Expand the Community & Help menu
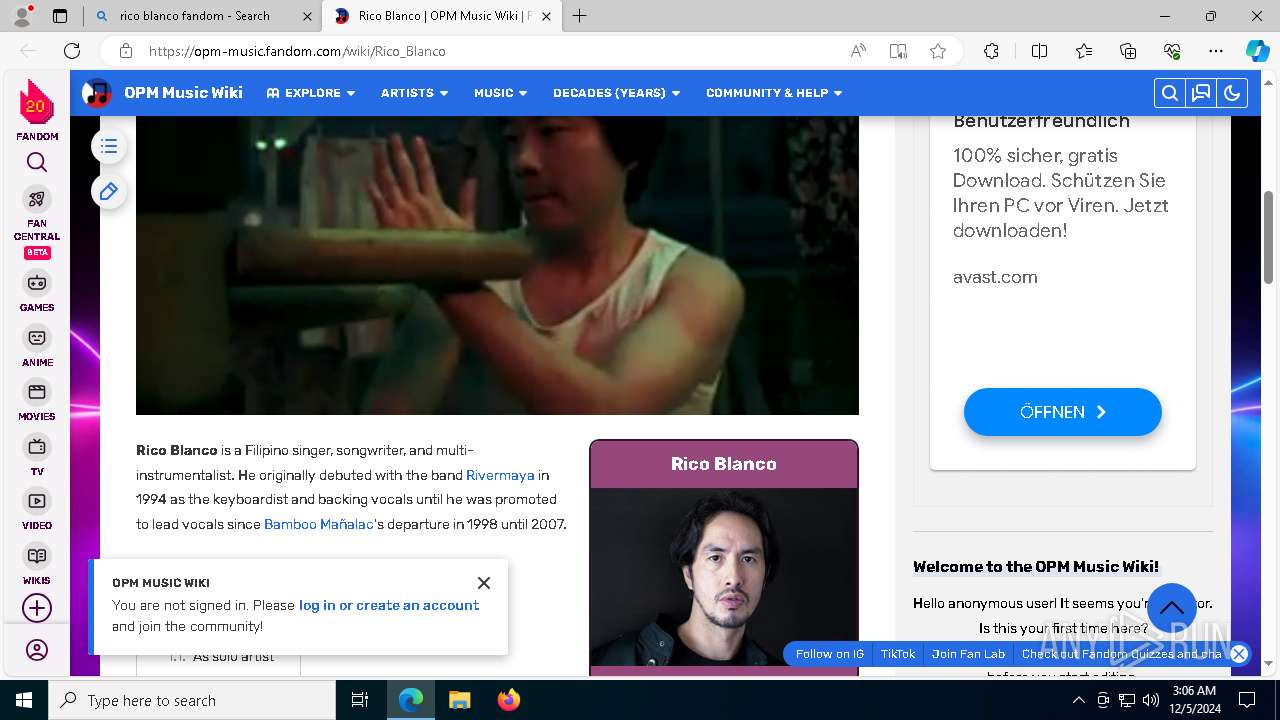 (774, 93)
